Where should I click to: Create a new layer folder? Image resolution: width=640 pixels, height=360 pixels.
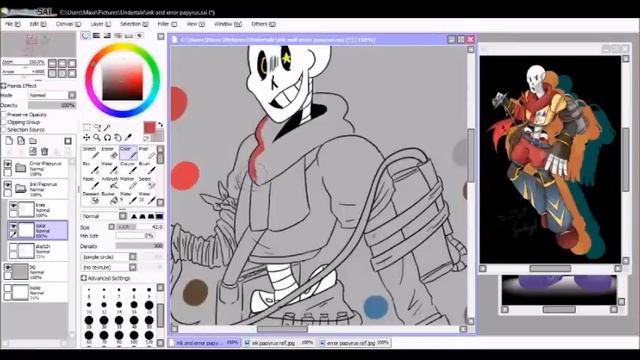coord(33,141)
